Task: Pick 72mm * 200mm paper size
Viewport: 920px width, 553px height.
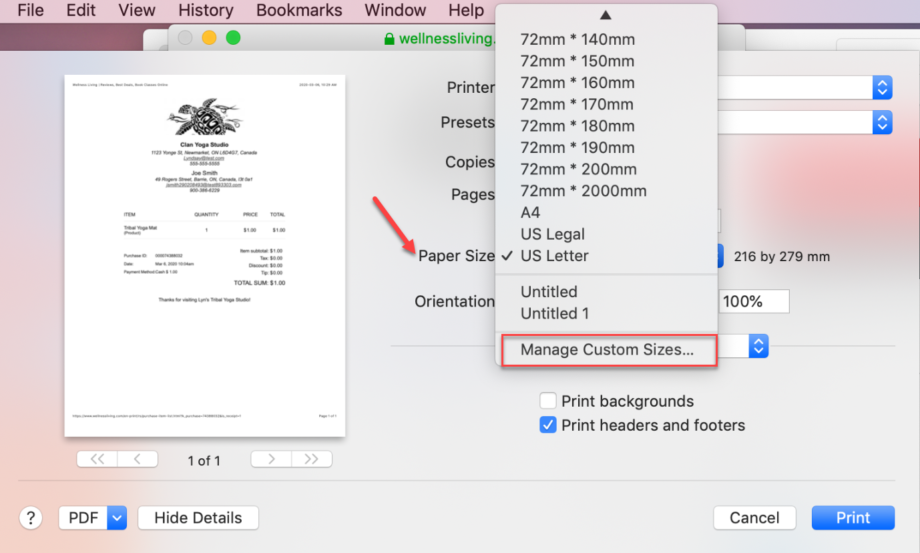Action: tap(578, 169)
